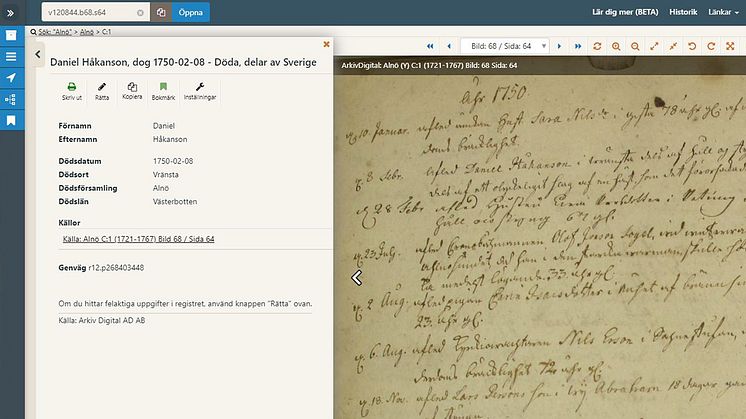Screen dimensions: 746x419
Task: Click the Skriv ut print icon
Action: tap(72, 88)
